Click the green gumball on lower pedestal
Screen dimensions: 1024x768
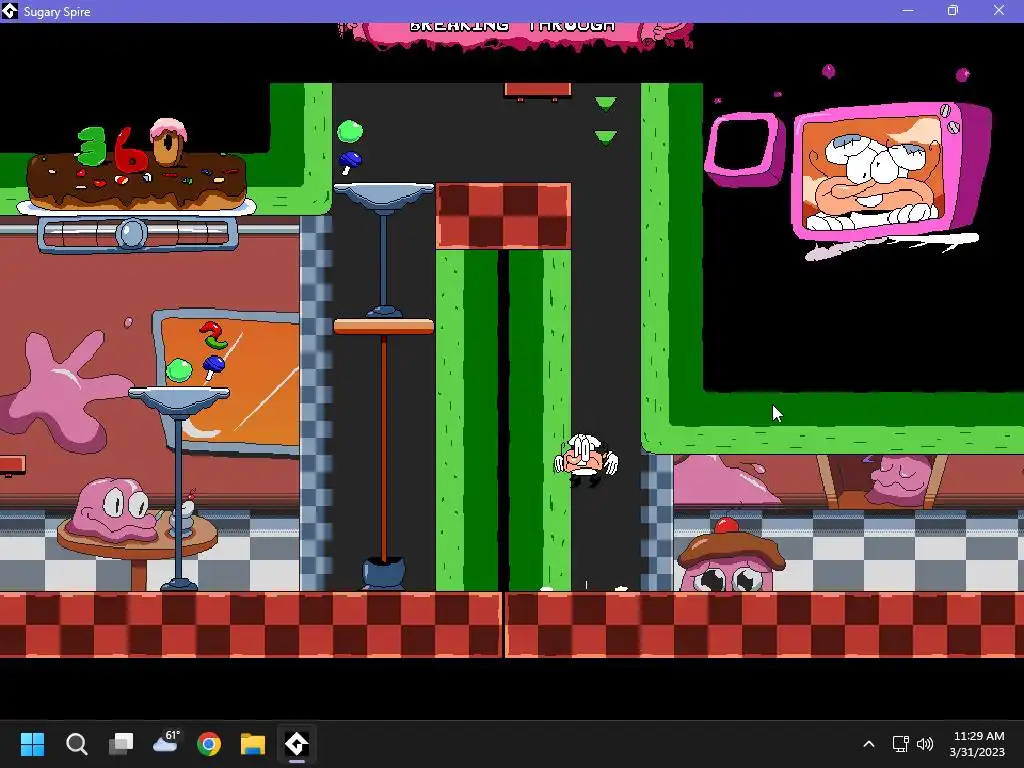[179, 370]
